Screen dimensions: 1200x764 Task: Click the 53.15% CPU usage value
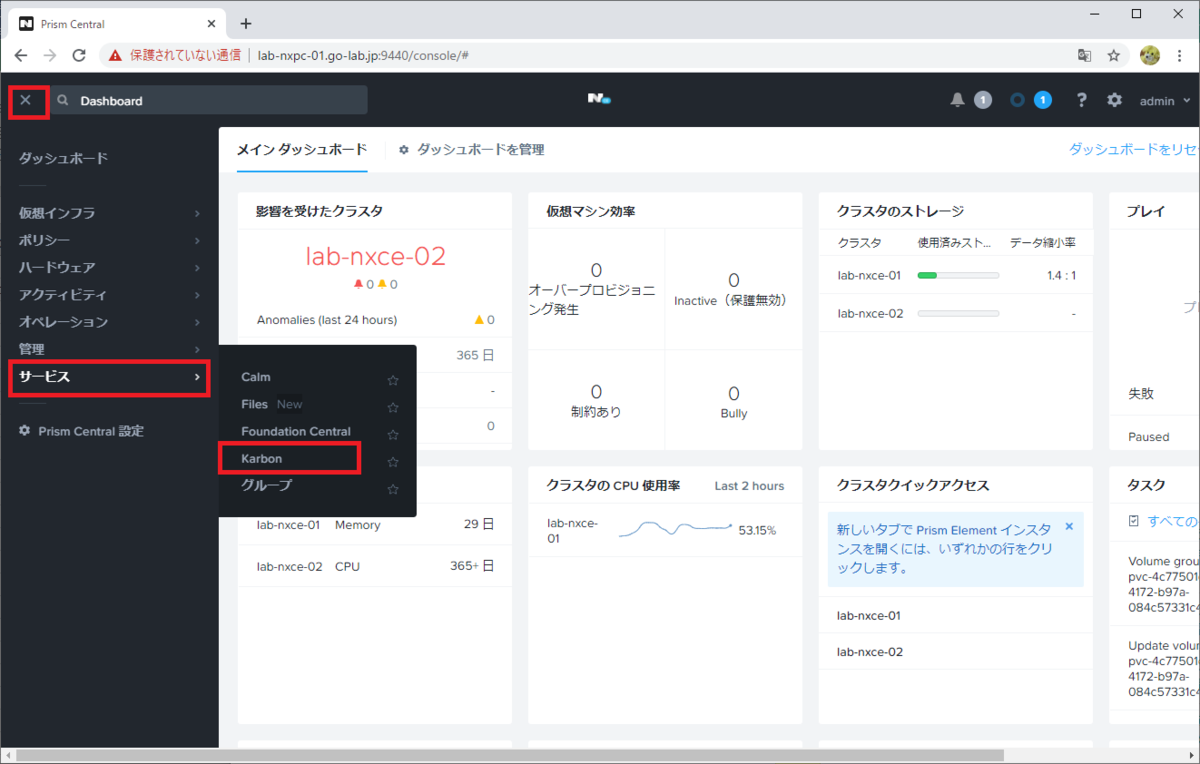(x=757, y=530)
